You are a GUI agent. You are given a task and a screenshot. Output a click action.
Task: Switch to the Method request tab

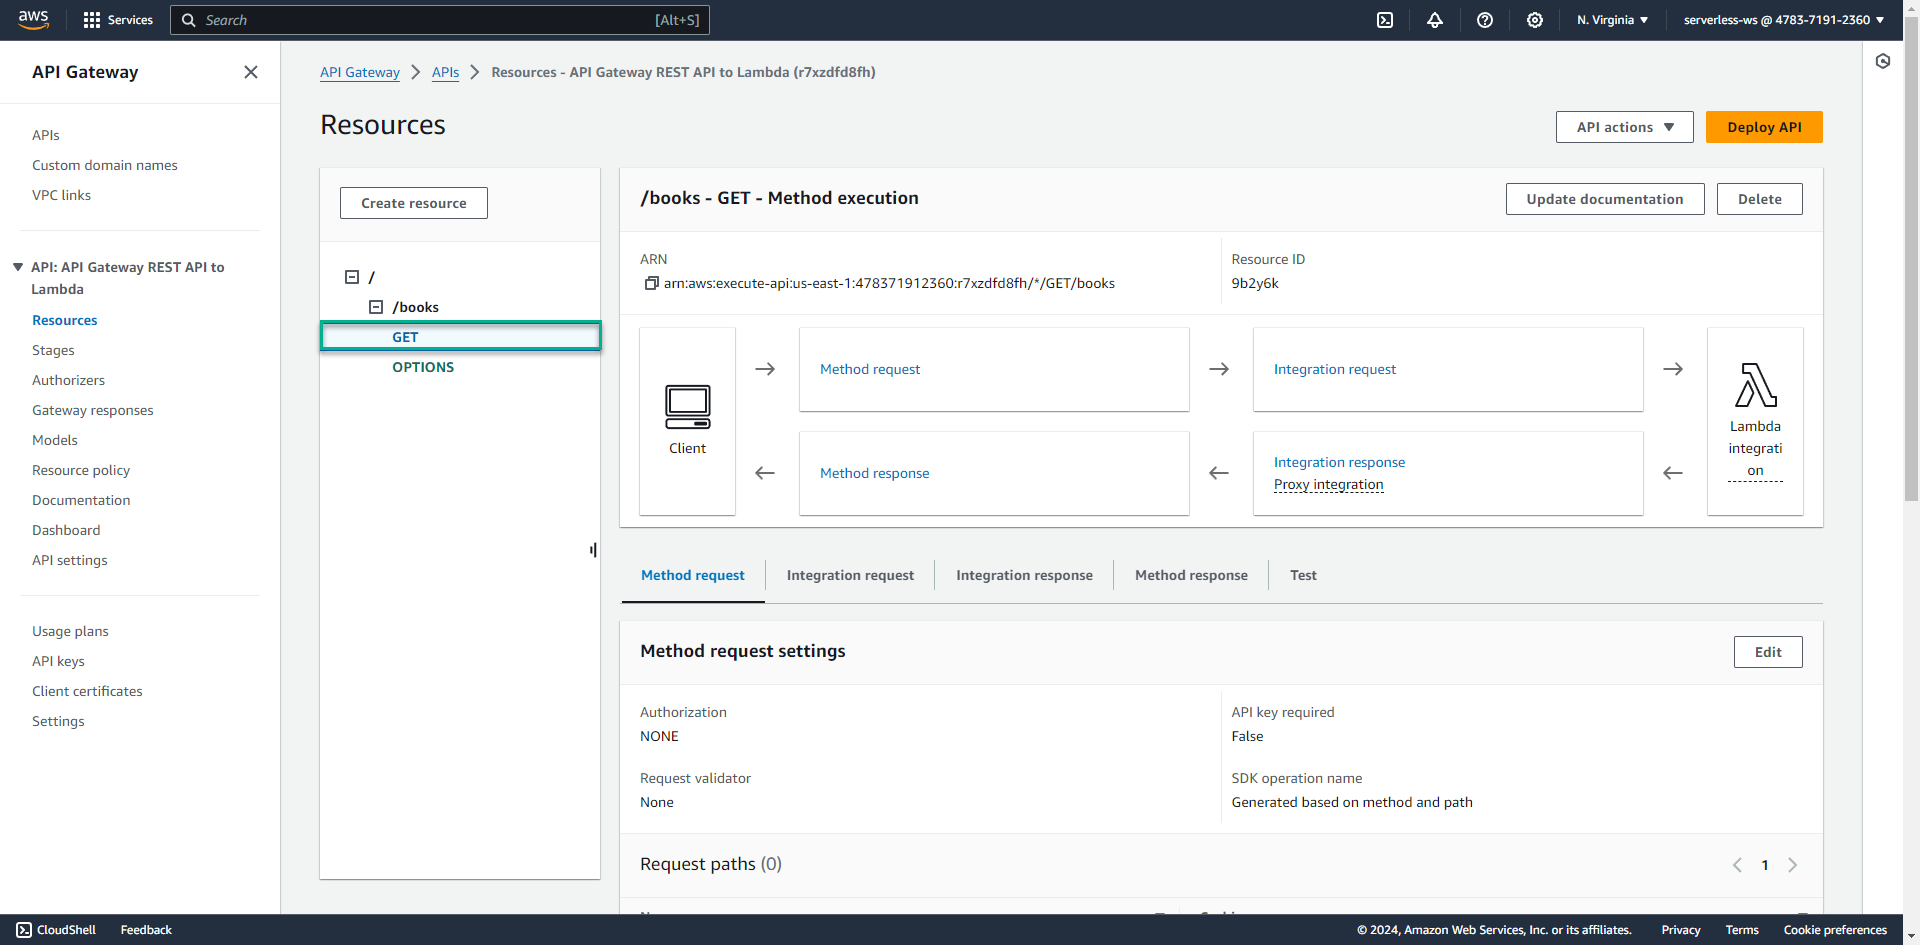pos(693,575)
